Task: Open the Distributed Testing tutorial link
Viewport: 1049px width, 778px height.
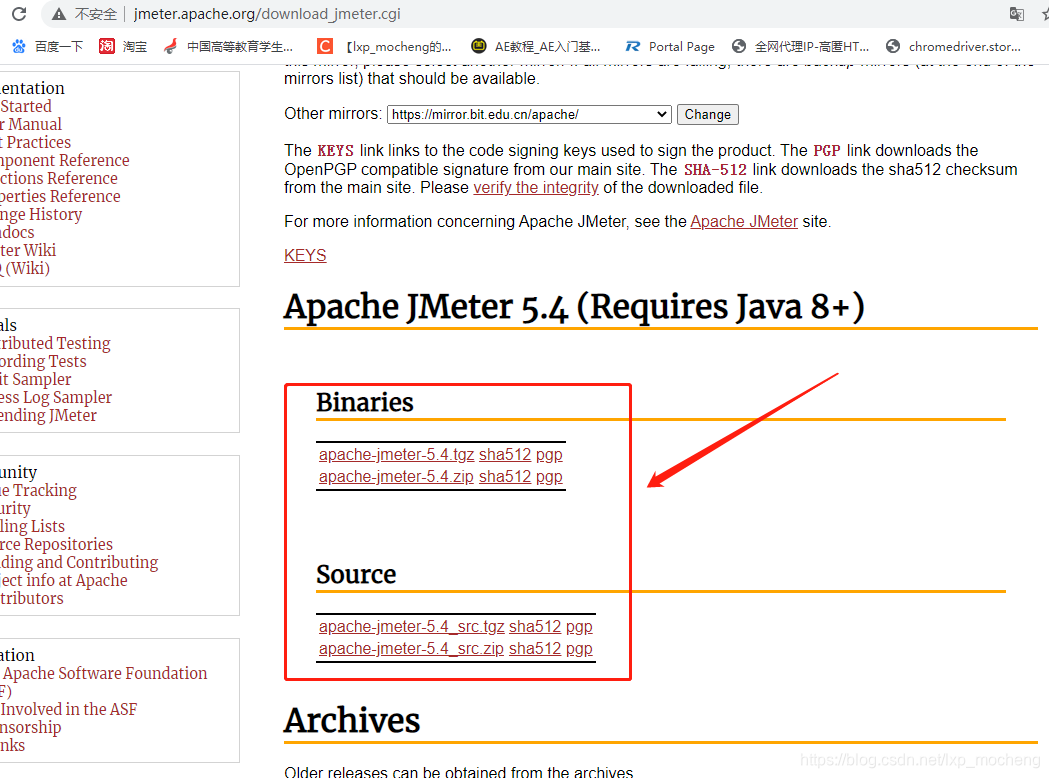Action: [x=55, y=343]
